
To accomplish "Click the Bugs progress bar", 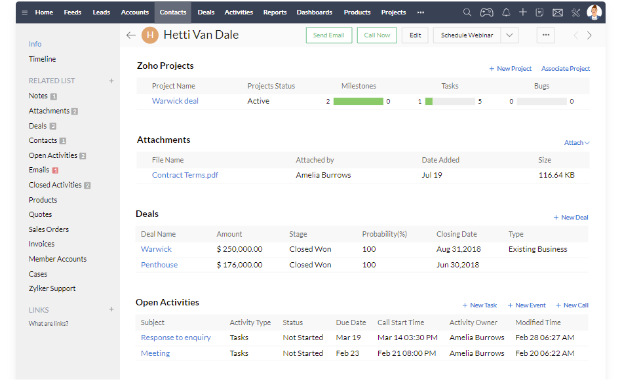I will pos(542,101).
